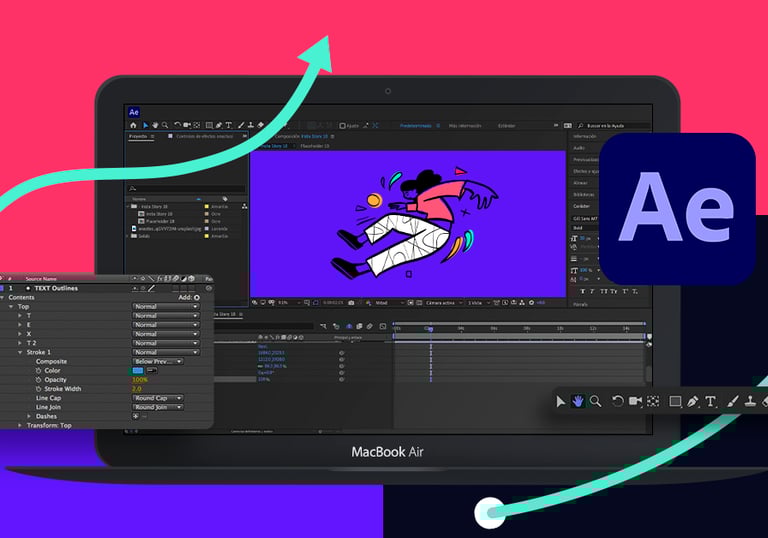Select the Más información workspace

pos(465,126)
